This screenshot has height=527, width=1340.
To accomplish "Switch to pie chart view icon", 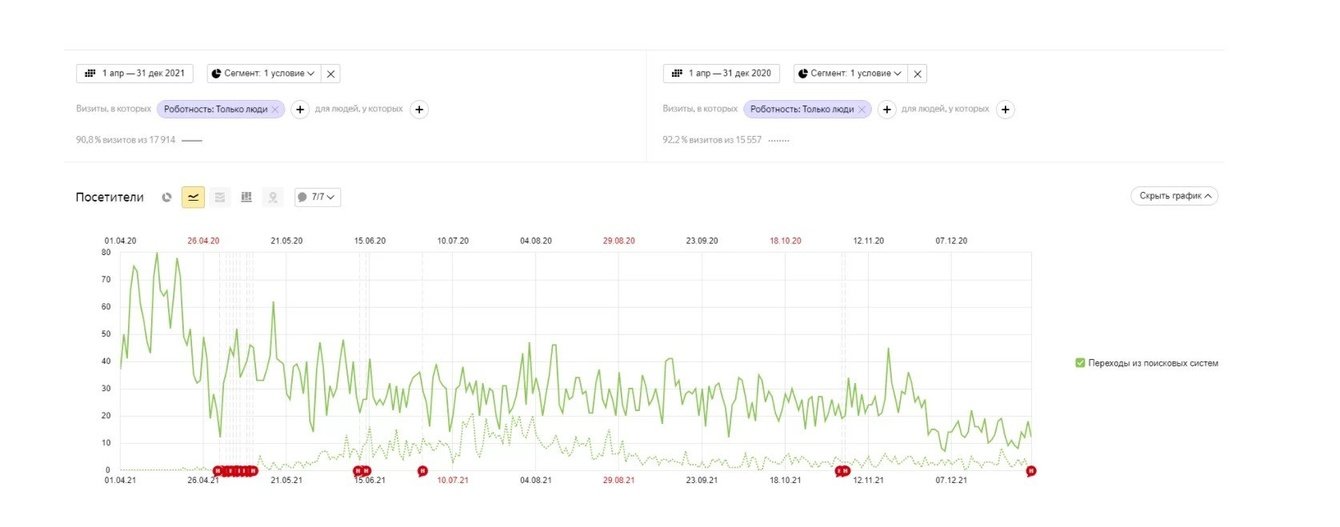I will [167, 197].
